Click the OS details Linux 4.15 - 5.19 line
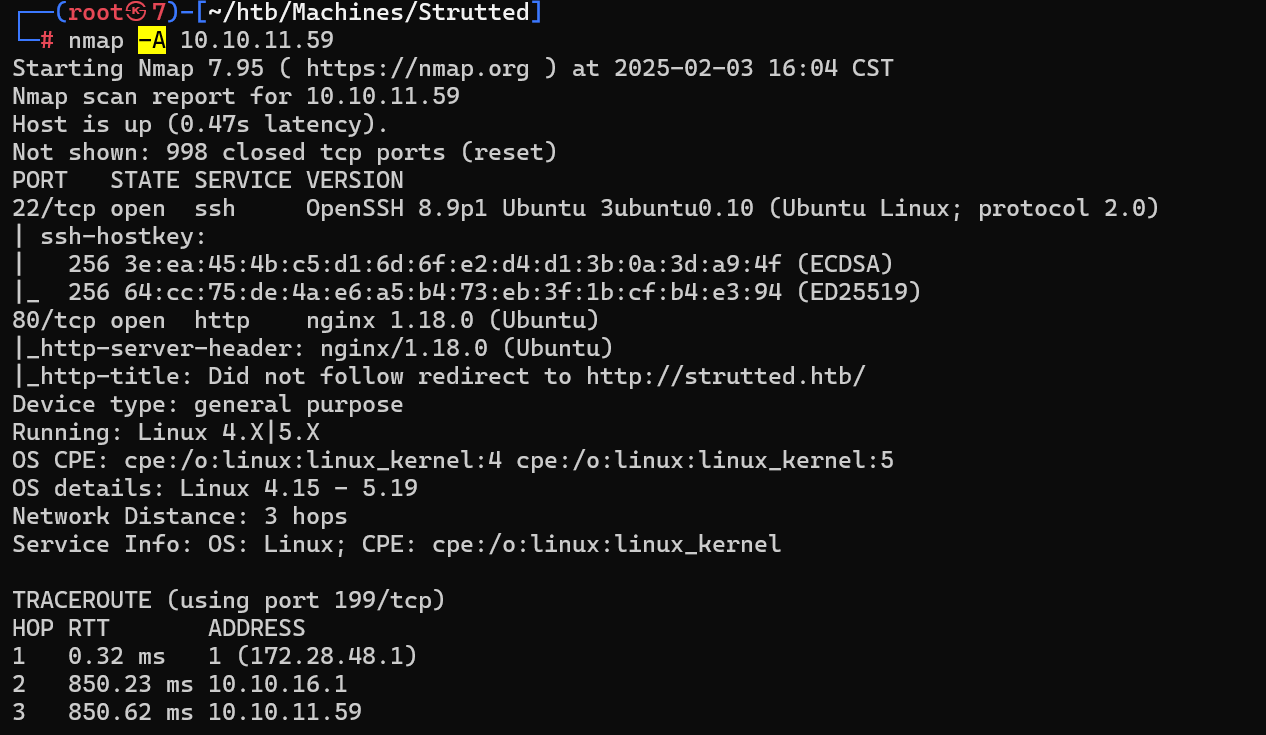This screenshot has width=1266, height=735. click(215, 488)
